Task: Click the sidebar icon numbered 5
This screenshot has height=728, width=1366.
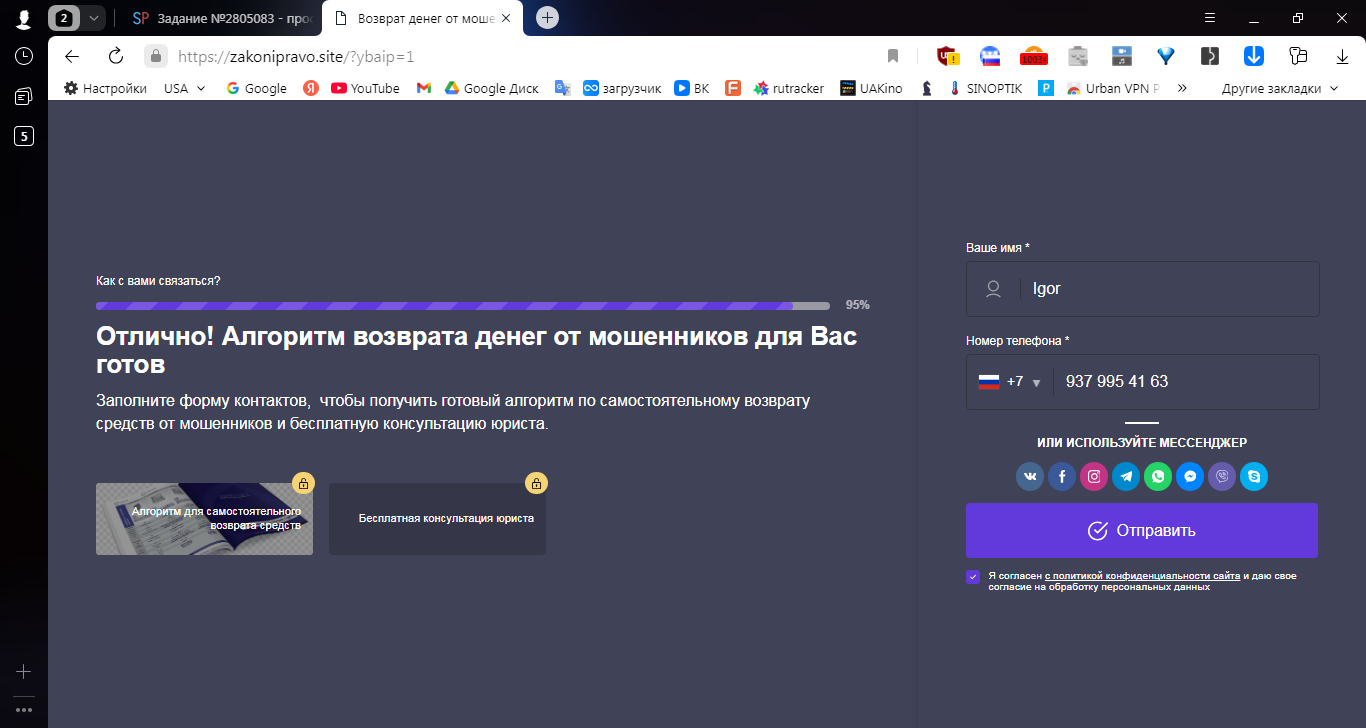Action: coord(24,136)
